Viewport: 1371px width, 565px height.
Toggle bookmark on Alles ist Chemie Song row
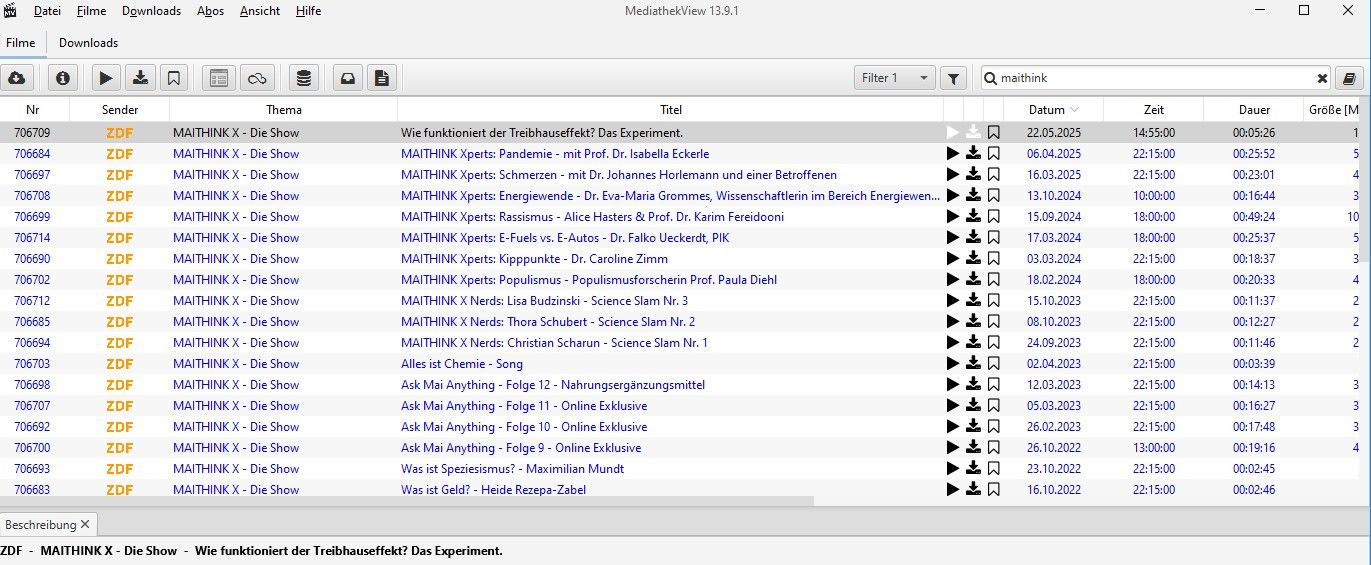pyautogui.click(x=993, y=364)
